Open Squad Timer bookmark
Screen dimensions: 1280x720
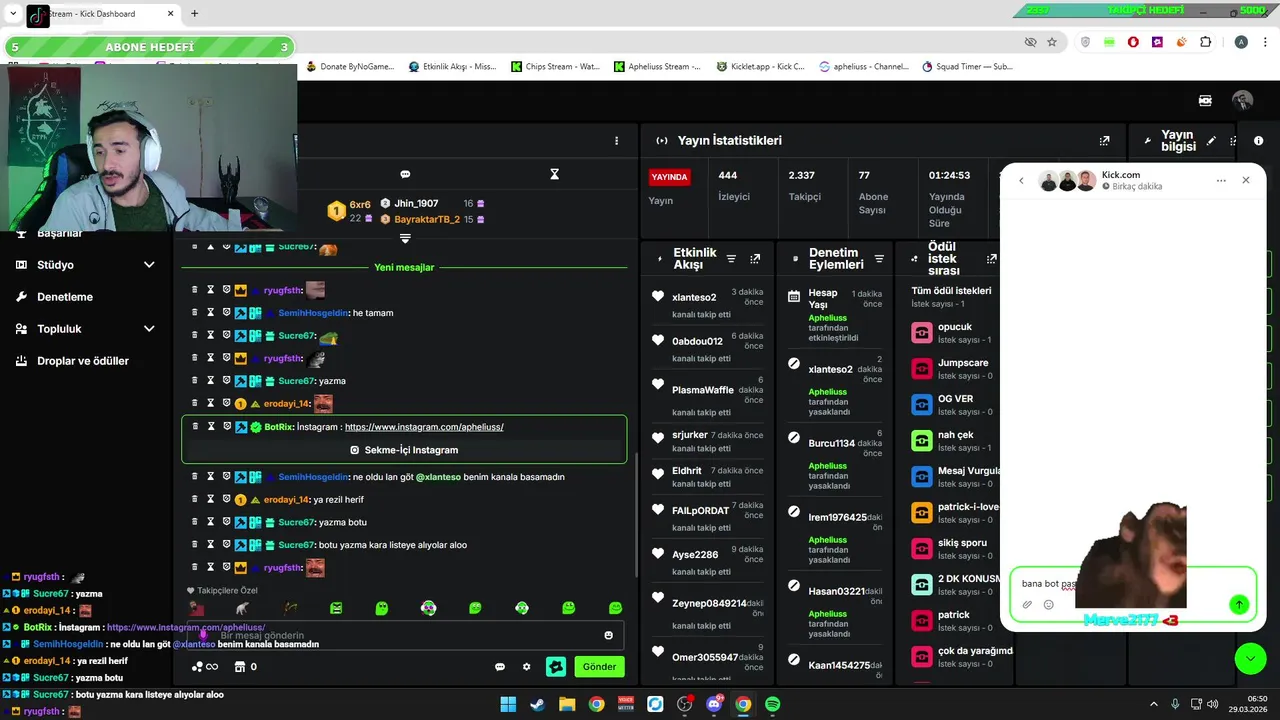click(968, 67)
